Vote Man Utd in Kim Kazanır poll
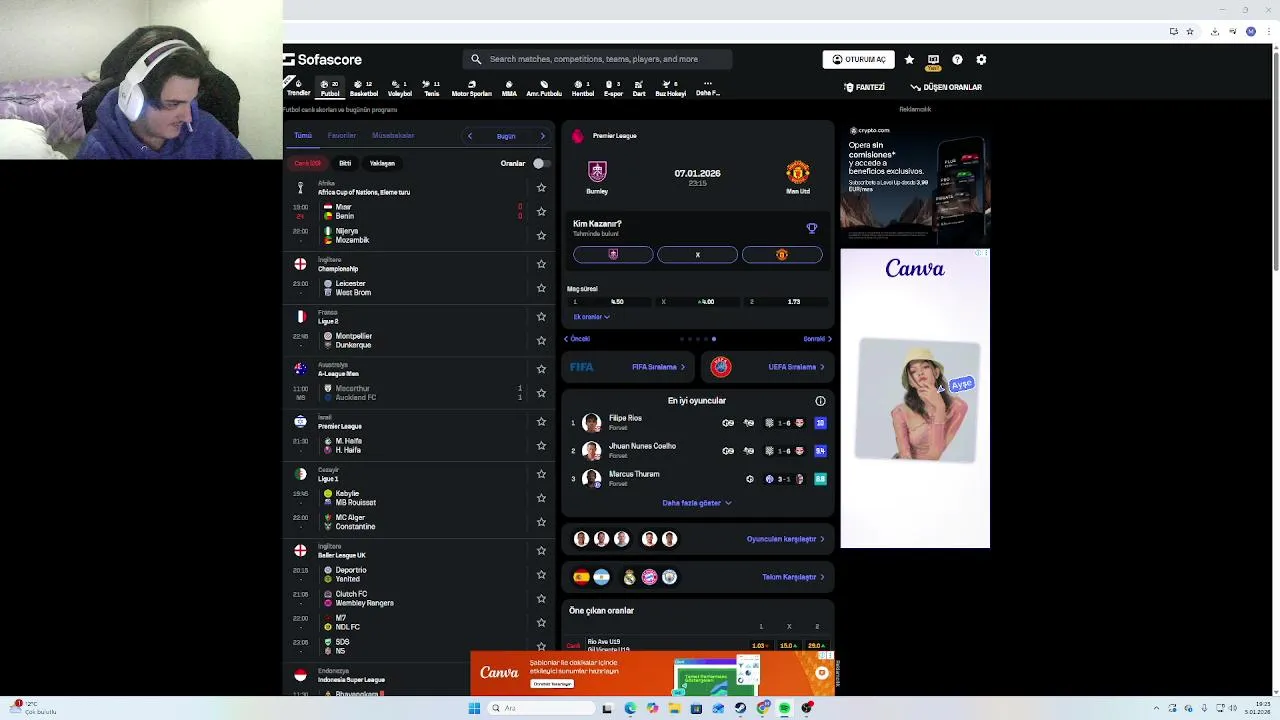Screen dimensions: 1280x720 click(782, 255)
